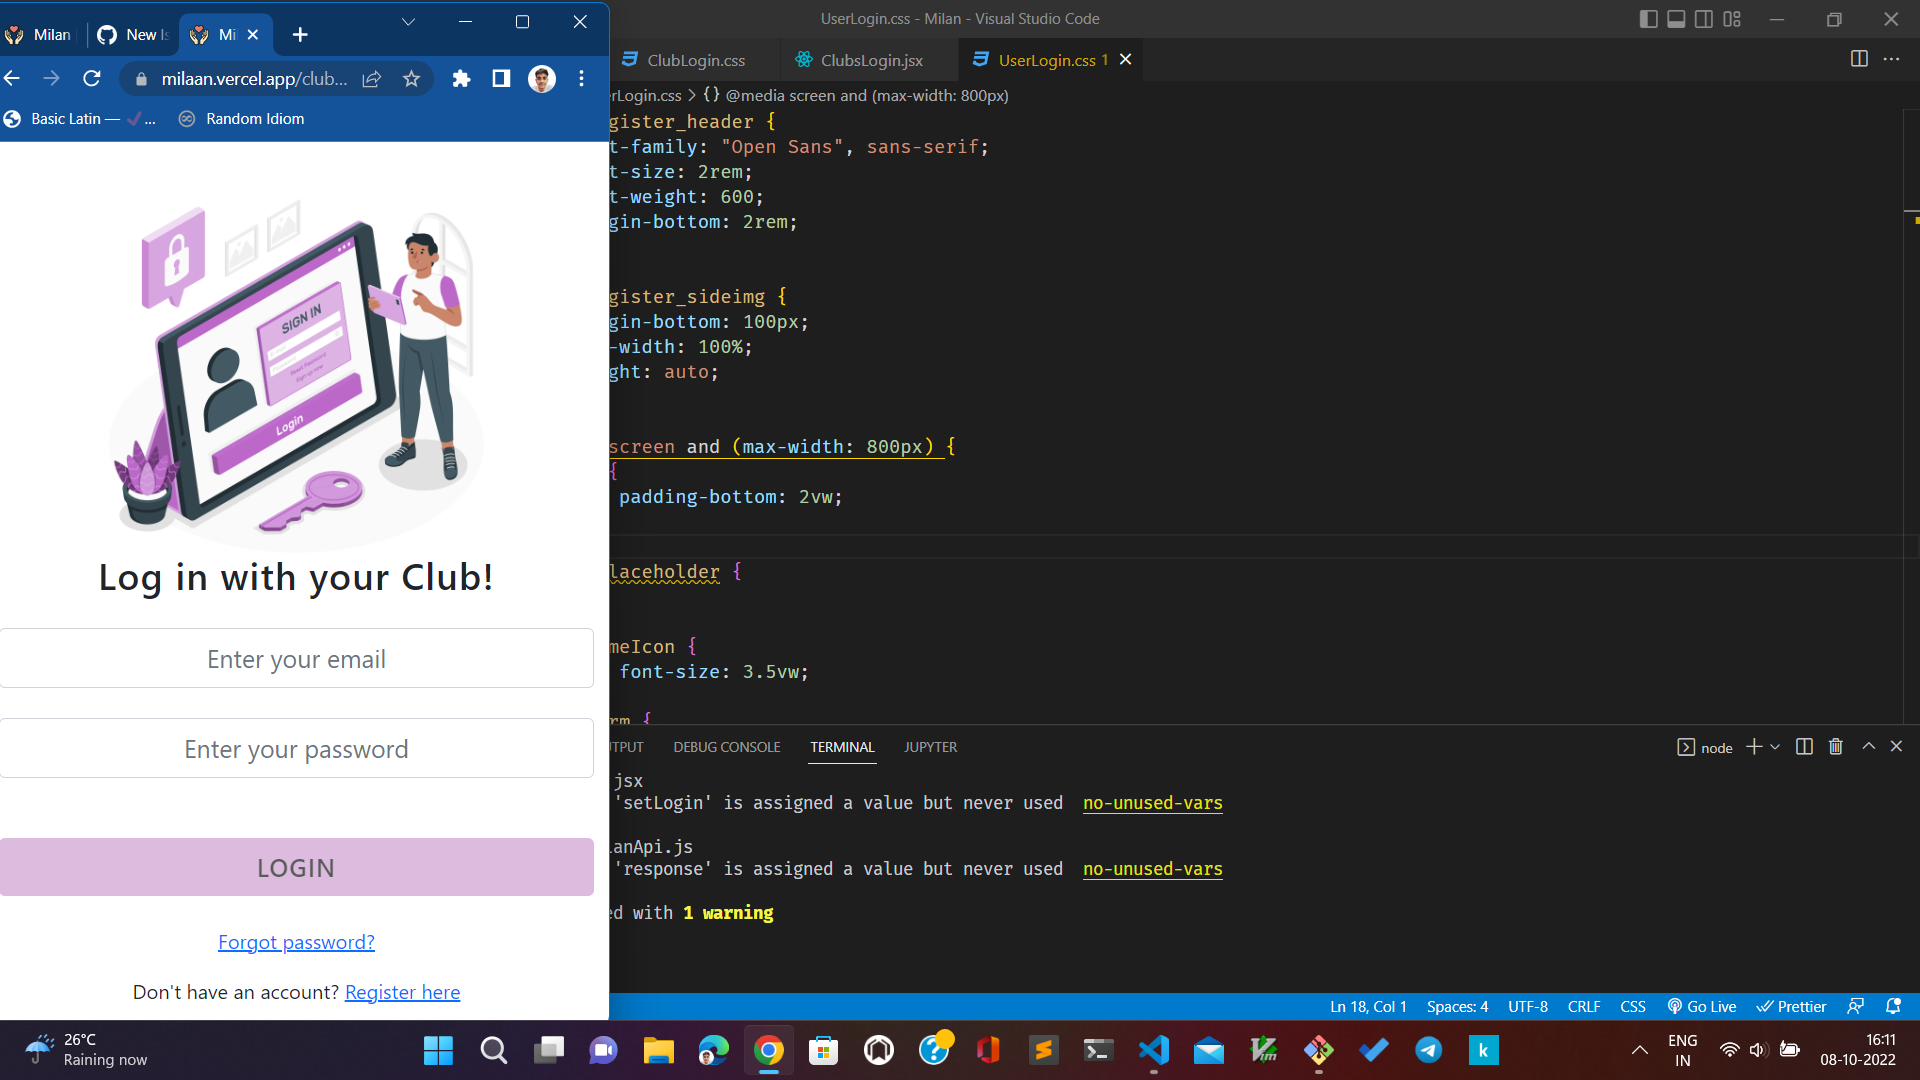1920x1080 pixels.
Task: Open the DEBUG CONSOLE panel tab
Action: (726, 747)
